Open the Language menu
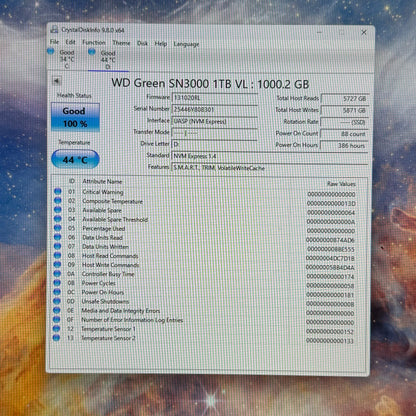The image size is (416, 416). coord(186,44)
